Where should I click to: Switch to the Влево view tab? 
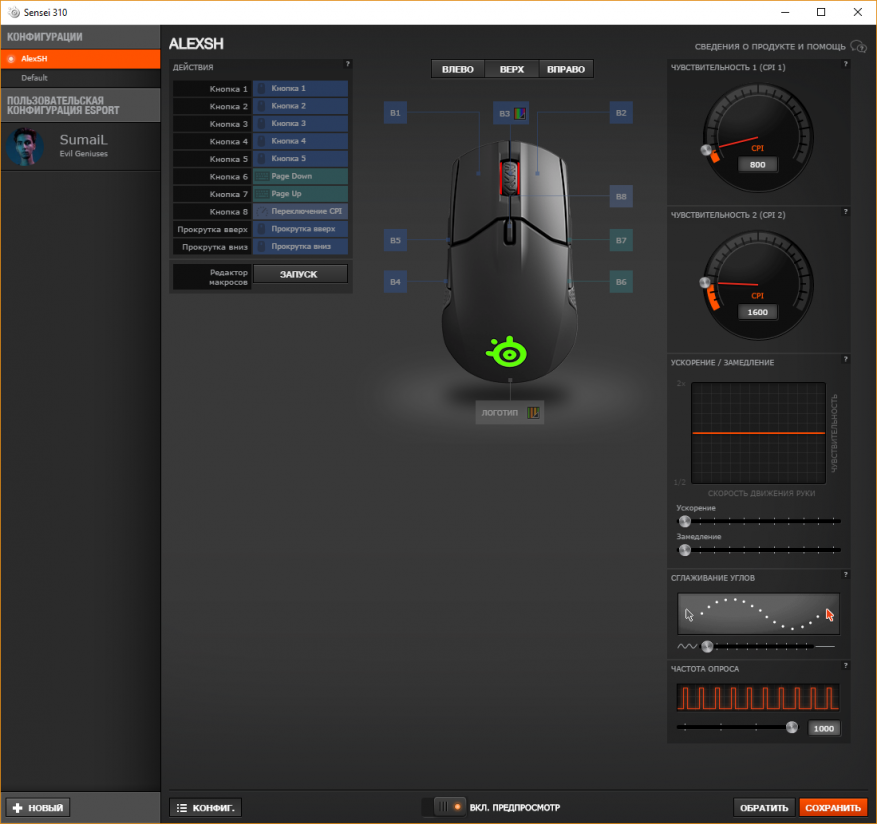tap(458, 69)
